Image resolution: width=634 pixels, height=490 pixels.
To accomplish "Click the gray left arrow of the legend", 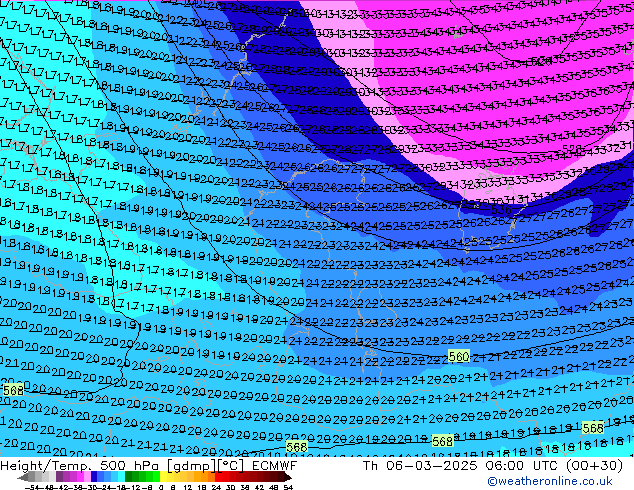I will [22, 478].
